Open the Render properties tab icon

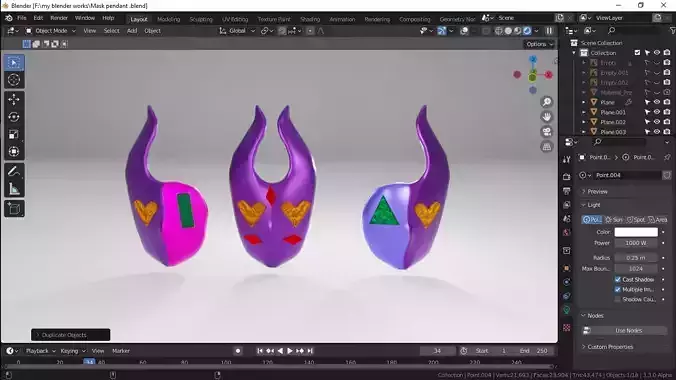(x=566, y=177)
